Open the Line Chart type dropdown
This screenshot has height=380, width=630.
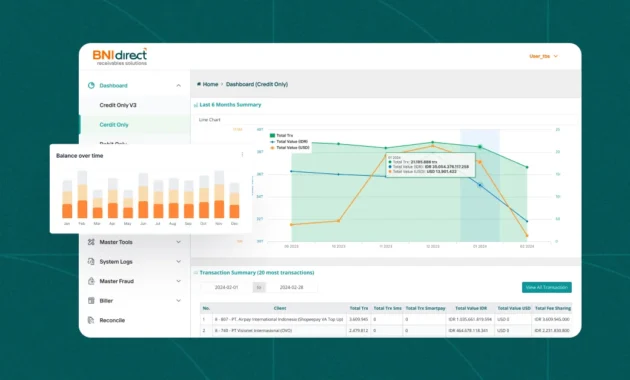386,120
